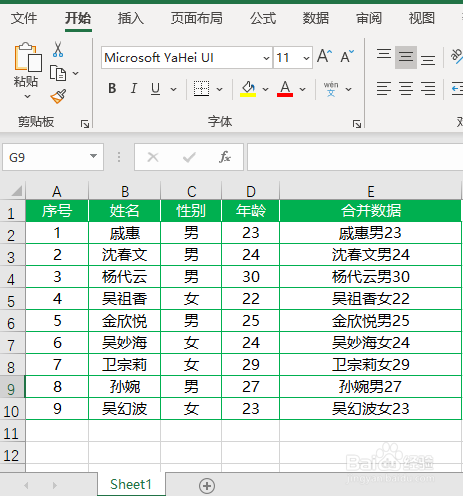Open Clipboard pane dialog launcher

pyautogui.click(x=85, y=124)
